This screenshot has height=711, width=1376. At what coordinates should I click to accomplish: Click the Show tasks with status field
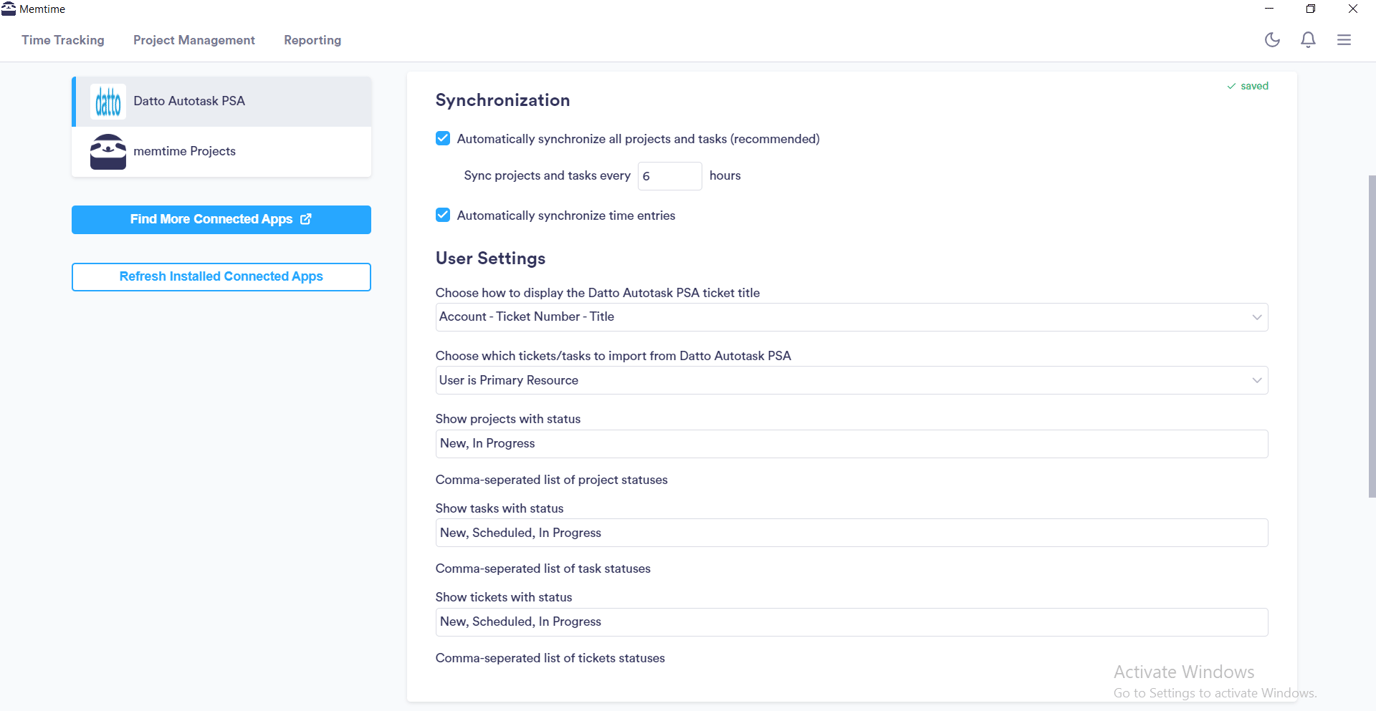tap(851, 532)
